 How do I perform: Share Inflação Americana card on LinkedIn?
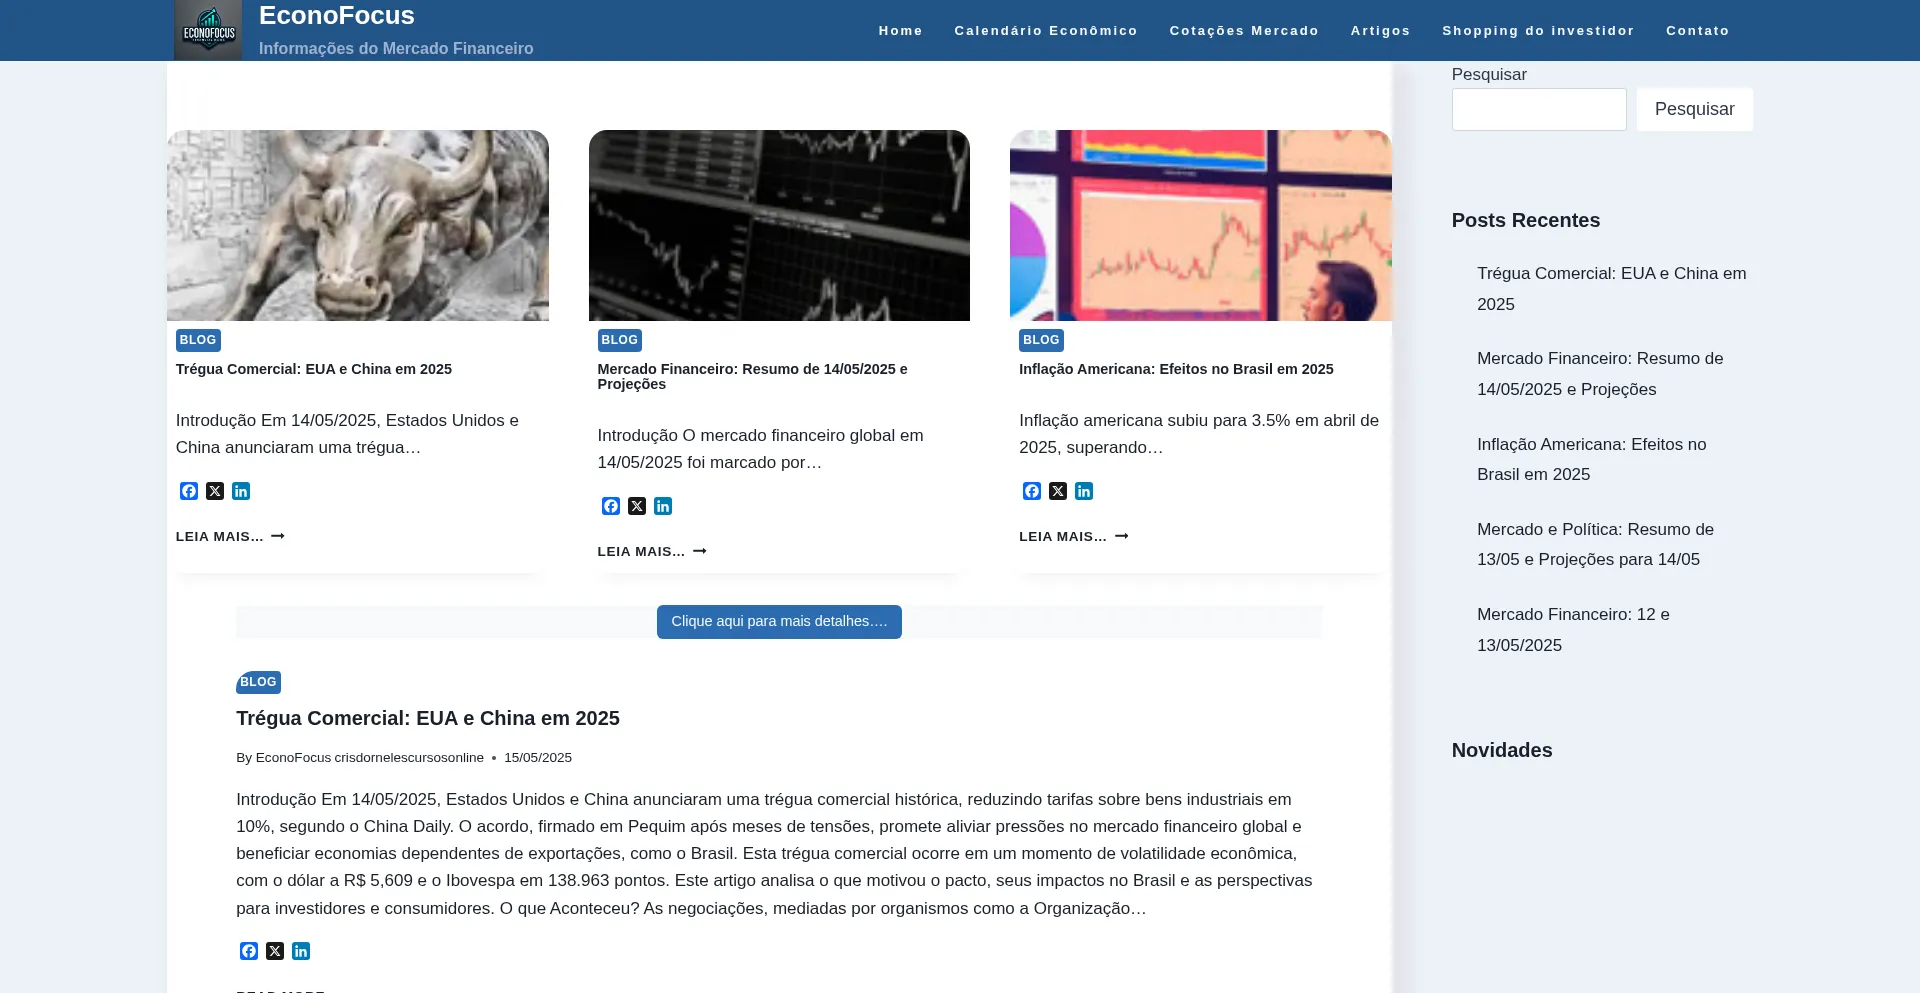pyautogui.click(x=1084, y=491)
